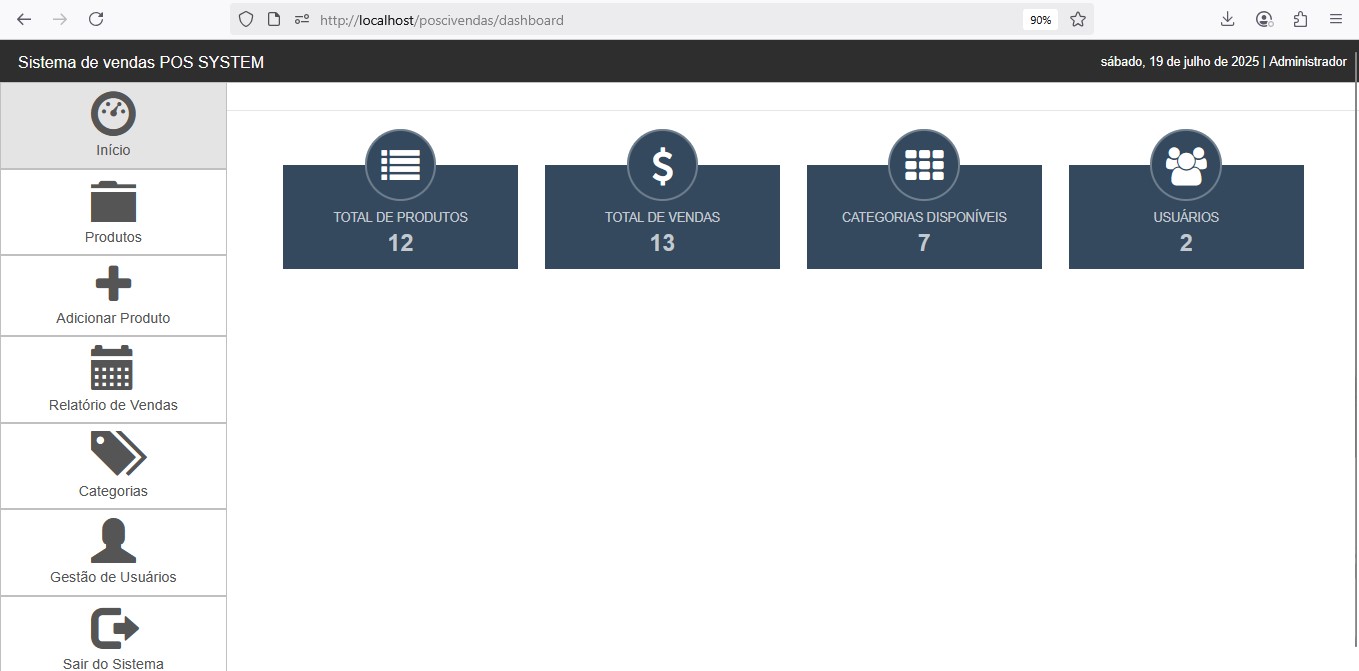Open the browser extensions puzzle icon
Screen dimensions: 1359x671
point(1299,18)
